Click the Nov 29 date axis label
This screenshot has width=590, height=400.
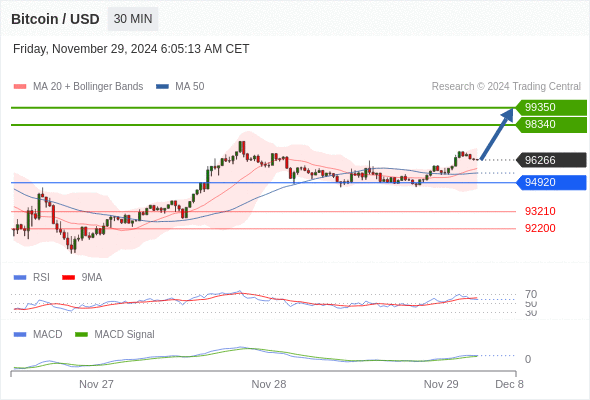(x=441, y=384)
